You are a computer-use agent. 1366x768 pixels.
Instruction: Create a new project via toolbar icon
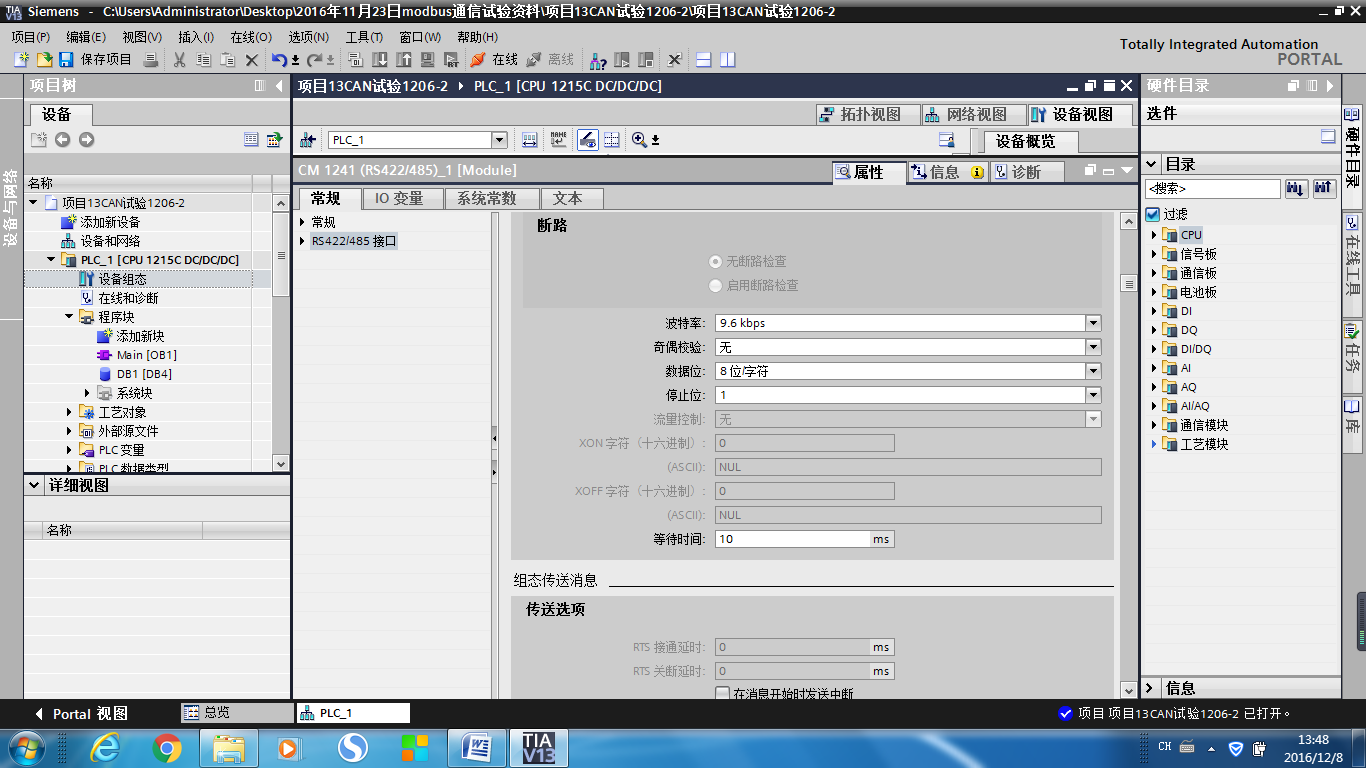pyautogui.click(x=21, y=60)
